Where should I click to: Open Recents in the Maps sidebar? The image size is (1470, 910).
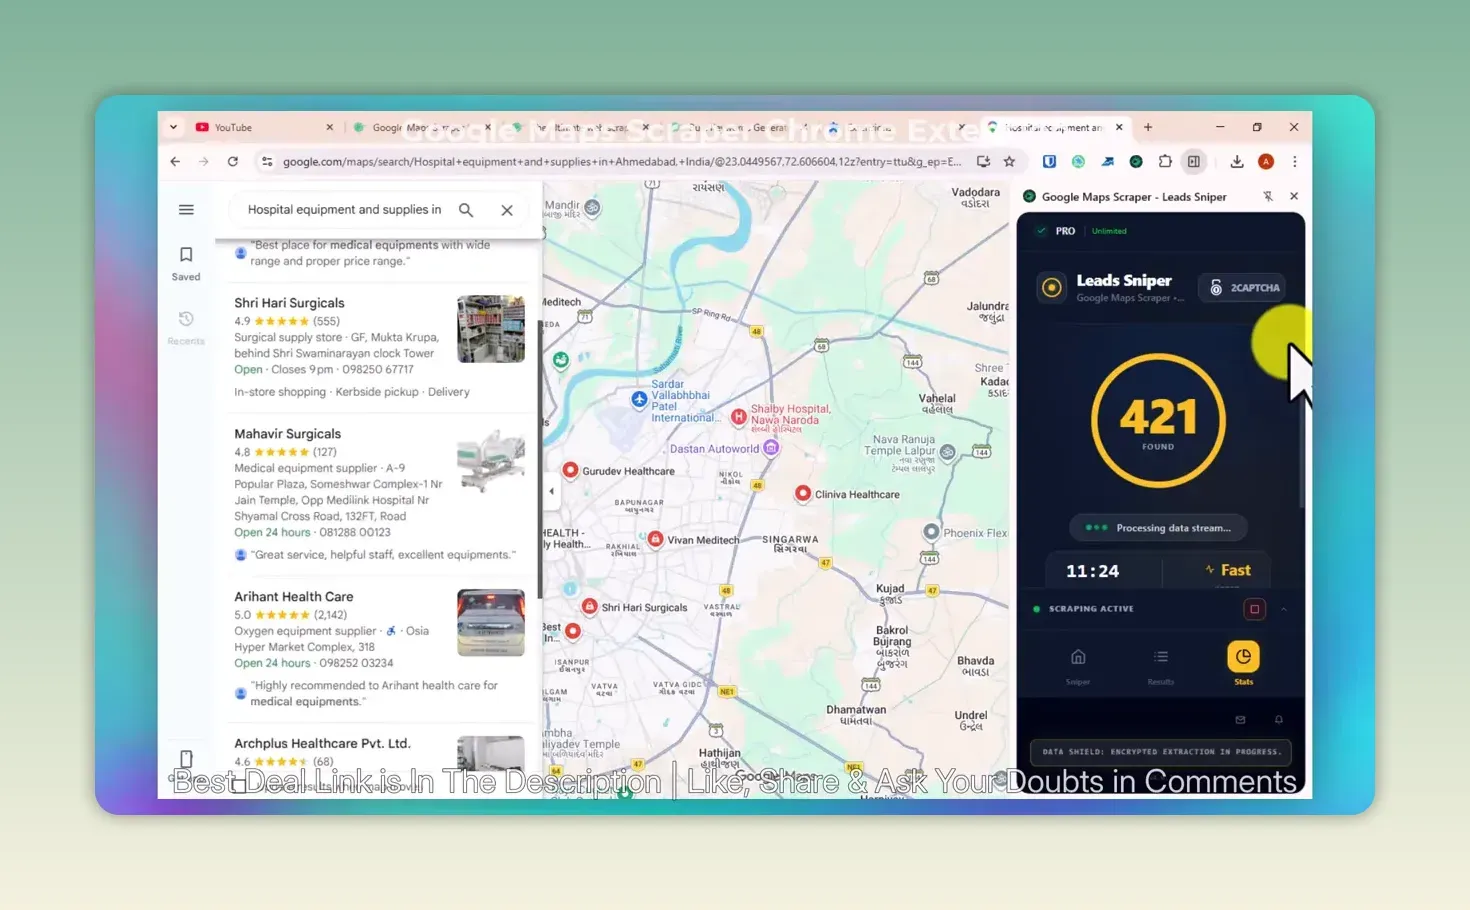click(186, 327)
